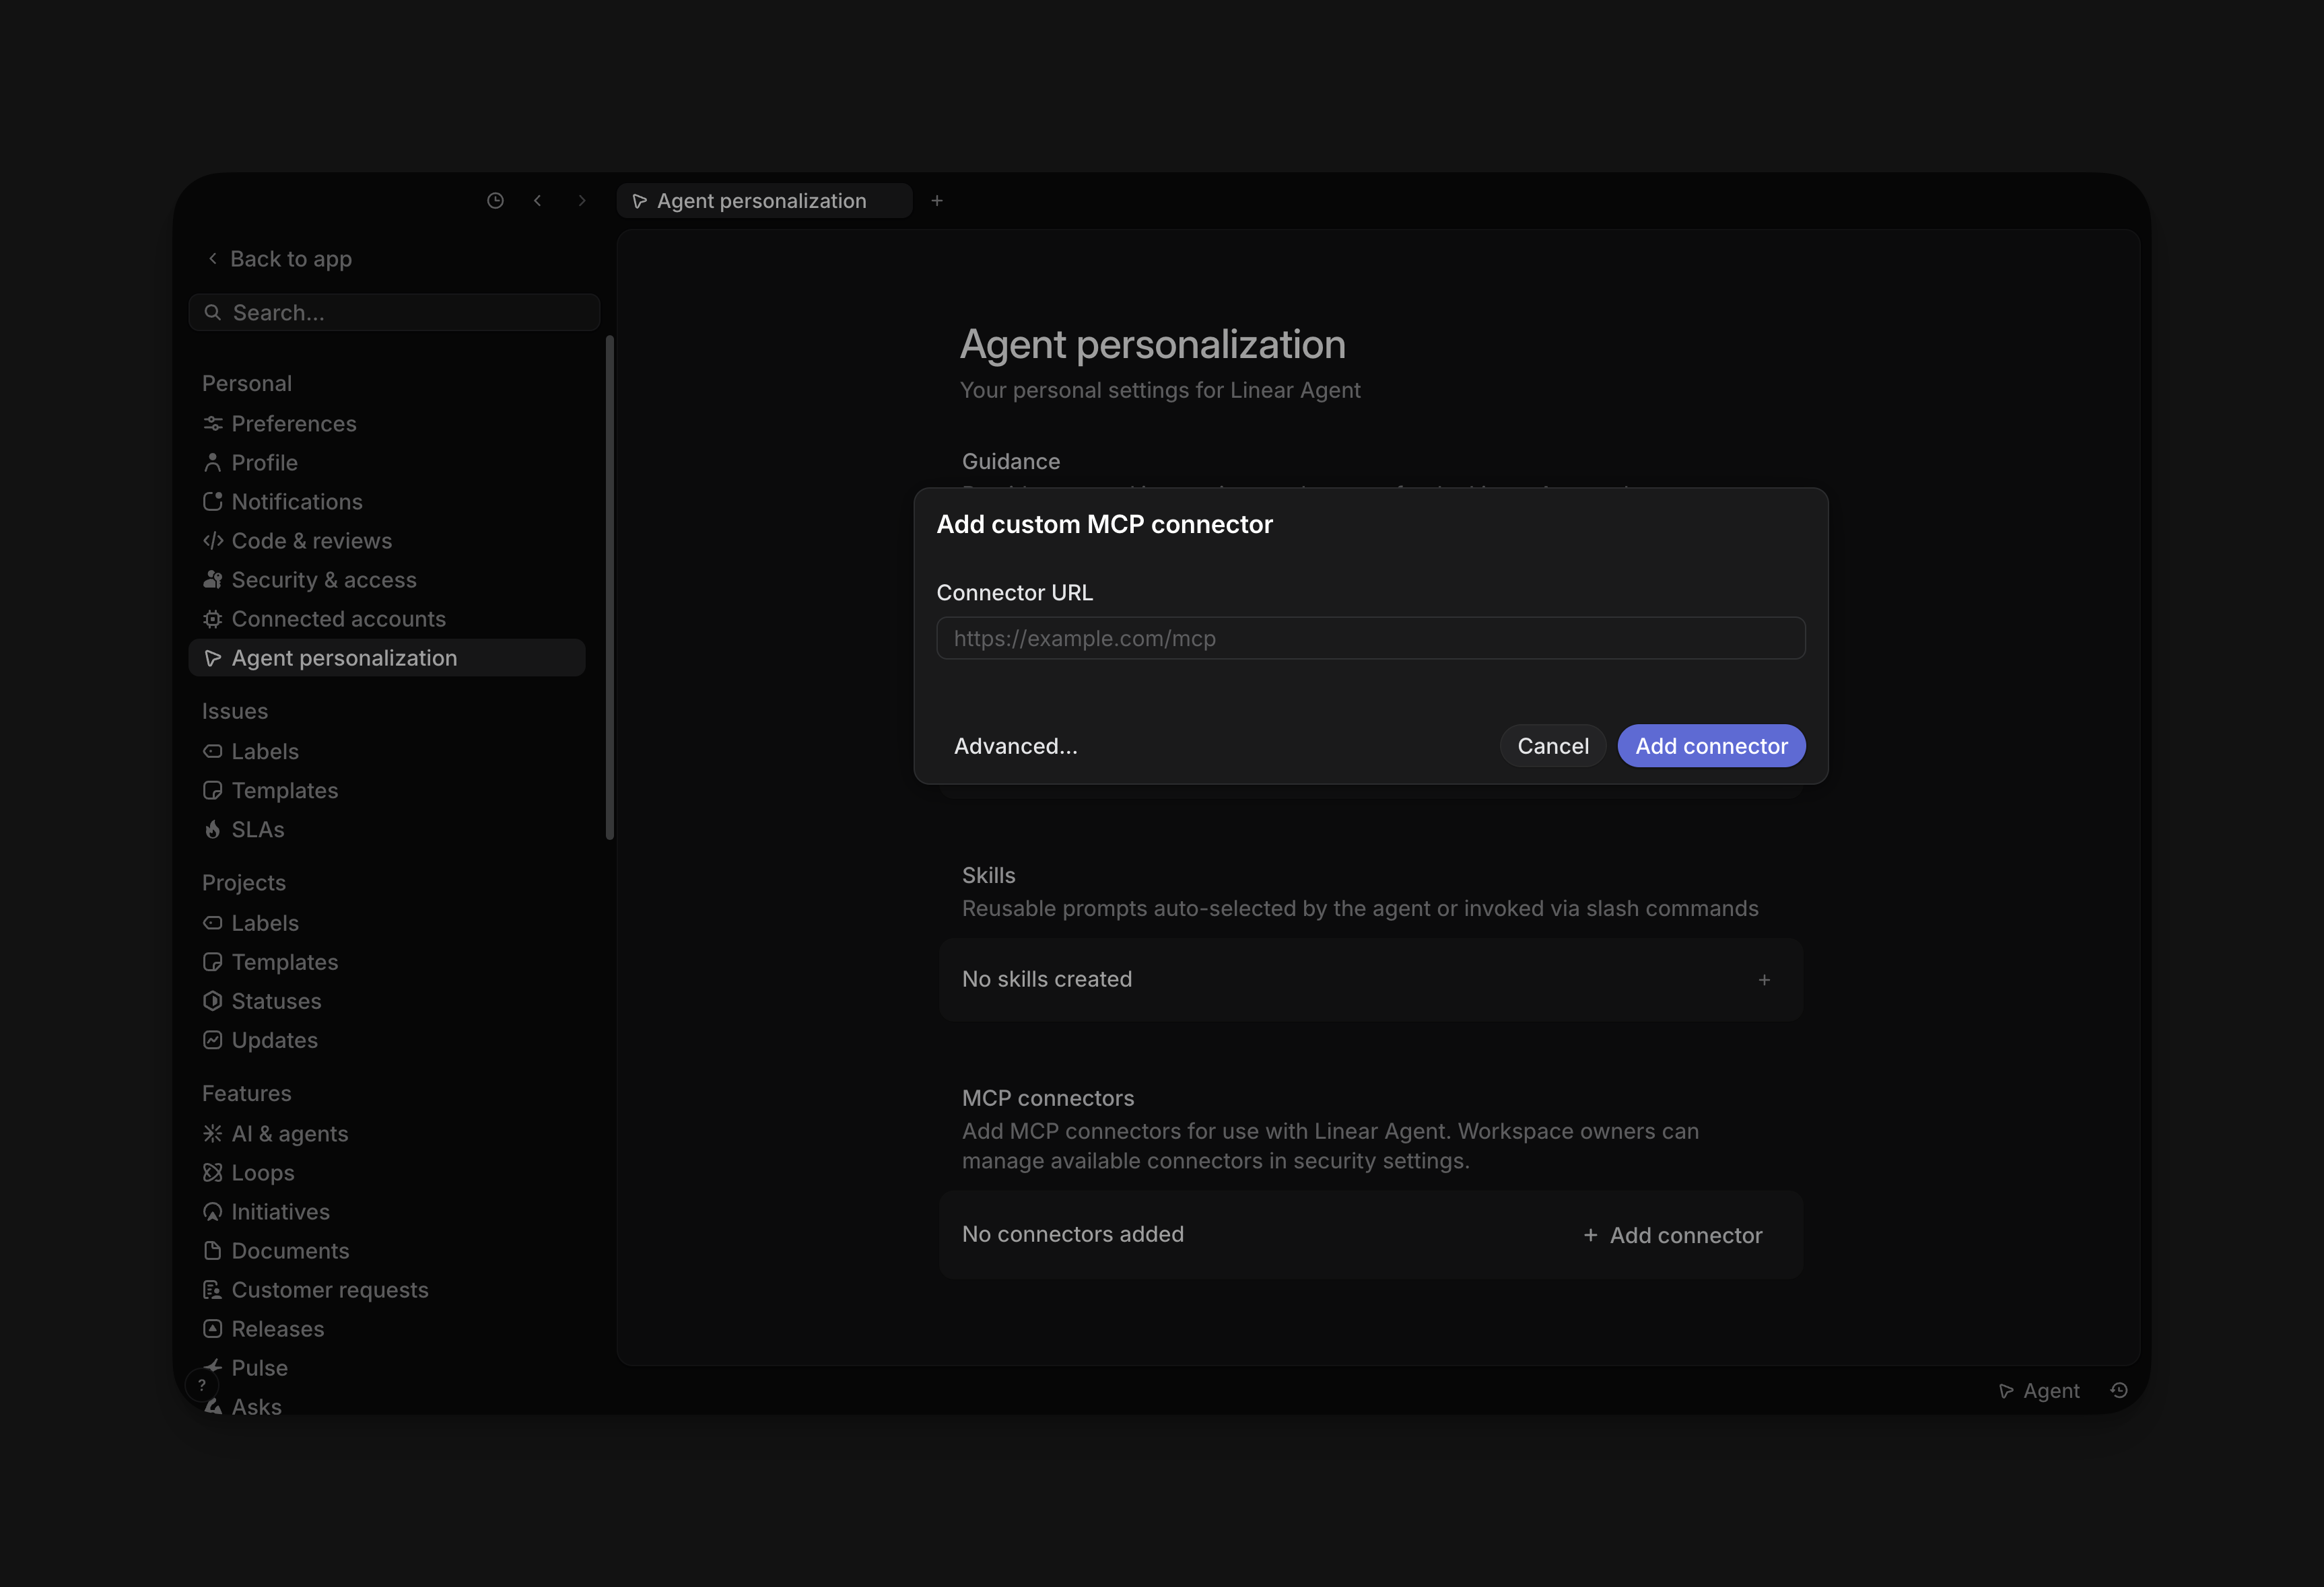The height and width of the screenshot is (1587, 2324).
Task: Click the Connected accounts icon
Action: tap(212, 619)
